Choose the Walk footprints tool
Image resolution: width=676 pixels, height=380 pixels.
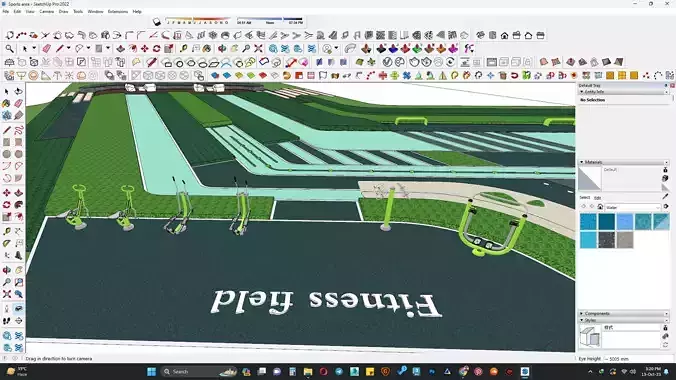click(x=6, y=321)
